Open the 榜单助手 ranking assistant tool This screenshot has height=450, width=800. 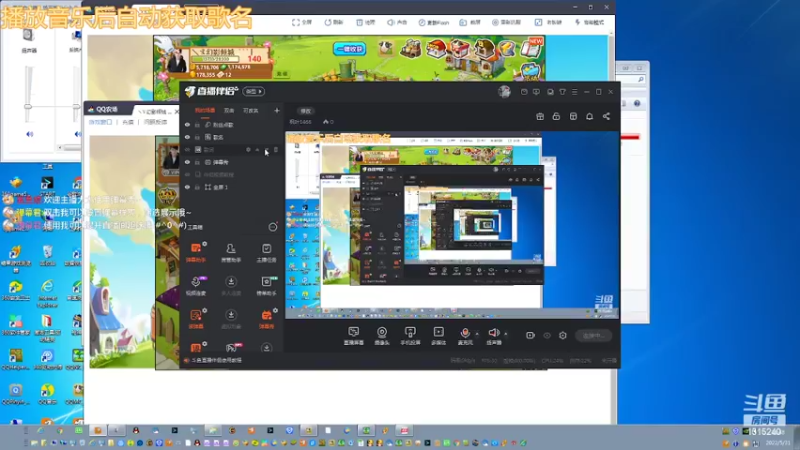point(266,286)
